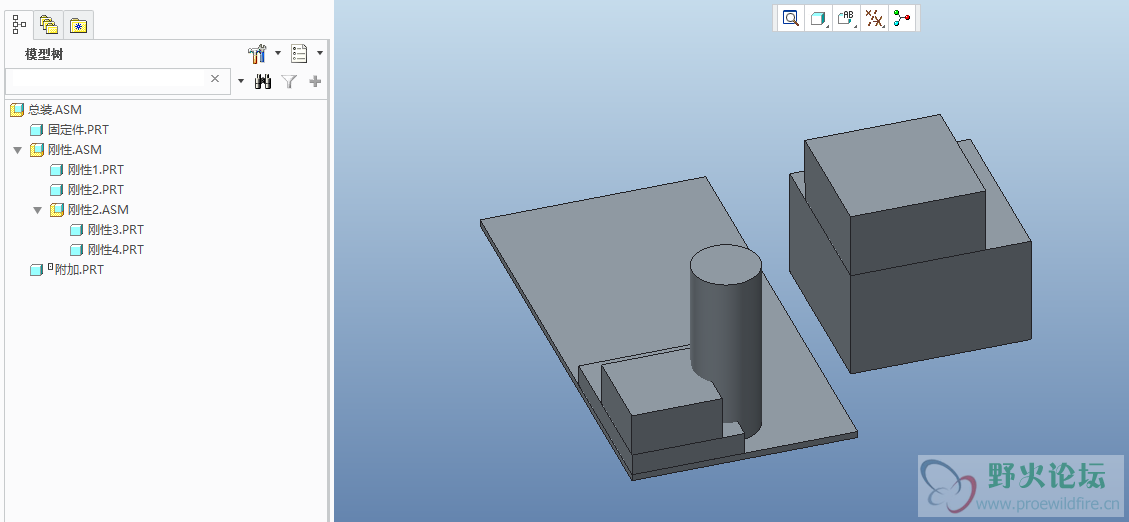Expand the dropdown arrow beside settings hammer icon

(278, 53)
